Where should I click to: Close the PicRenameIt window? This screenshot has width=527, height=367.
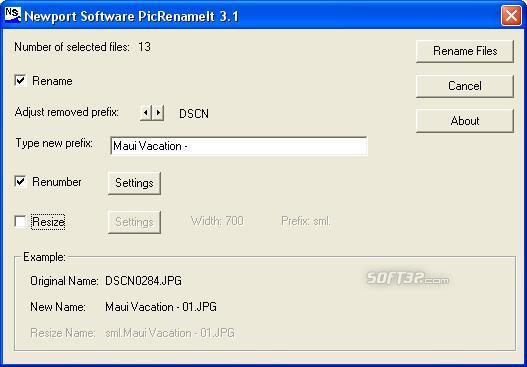pyautogui.click(x=511, y=15)
